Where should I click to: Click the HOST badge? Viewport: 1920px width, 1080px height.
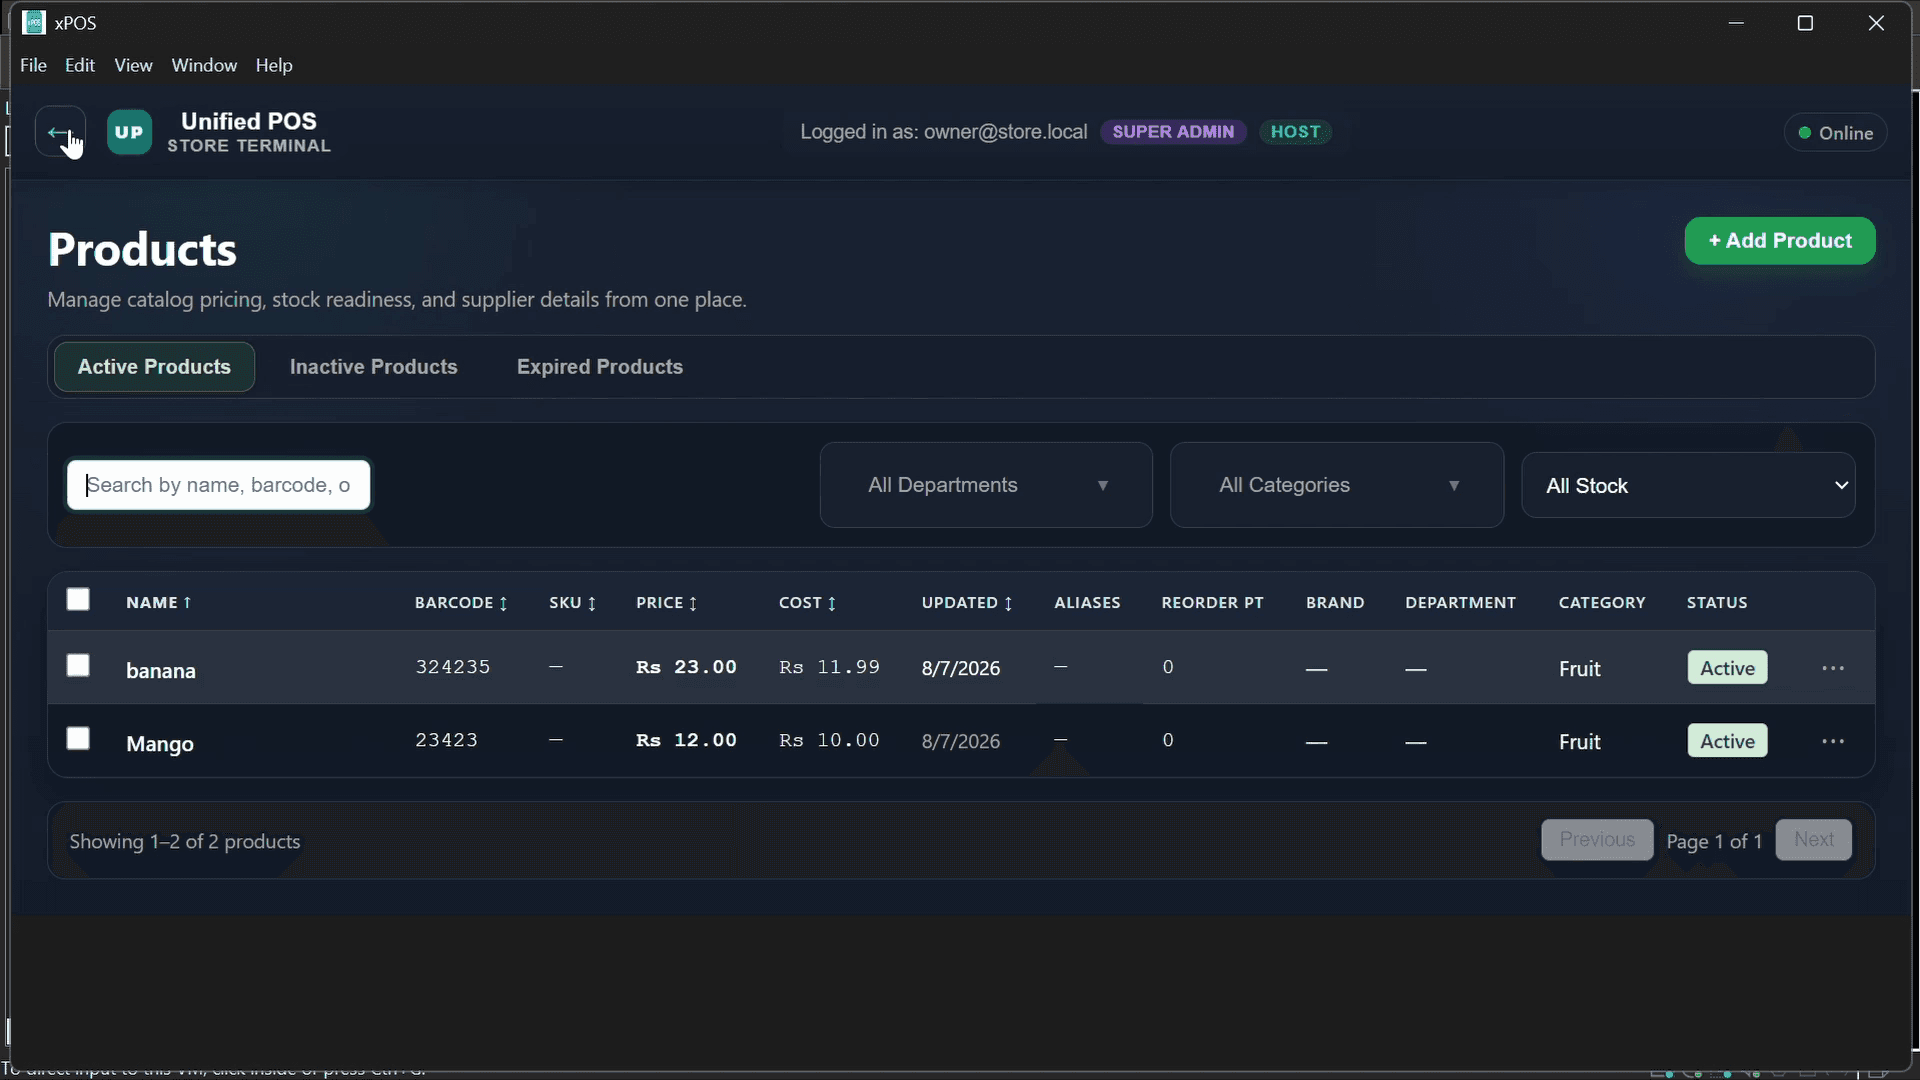point(1295,132)
